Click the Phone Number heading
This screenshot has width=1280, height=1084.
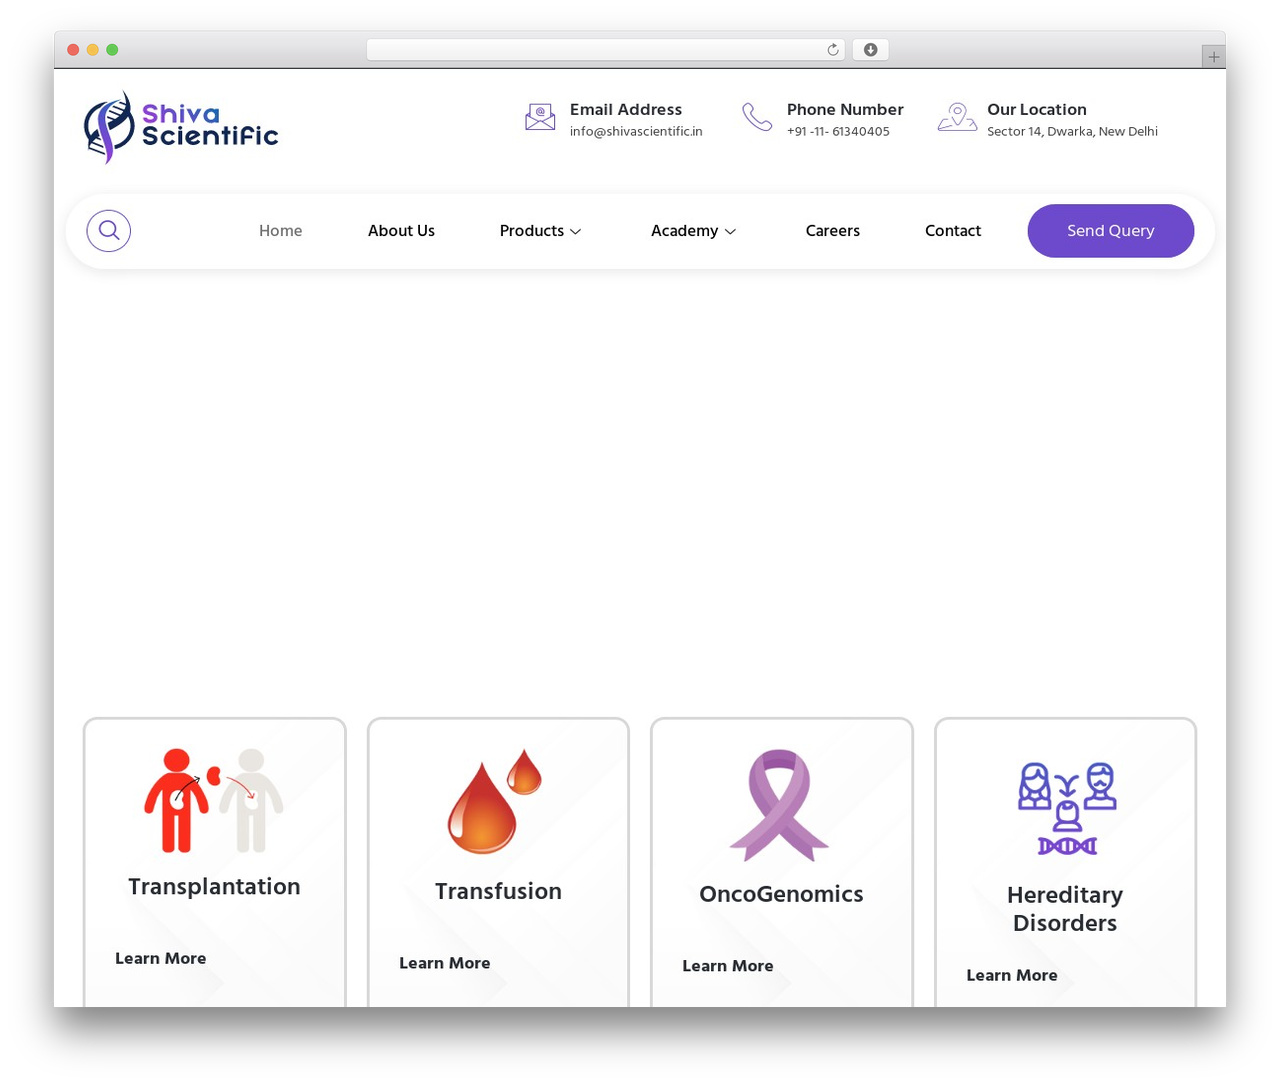click(845, 109)
